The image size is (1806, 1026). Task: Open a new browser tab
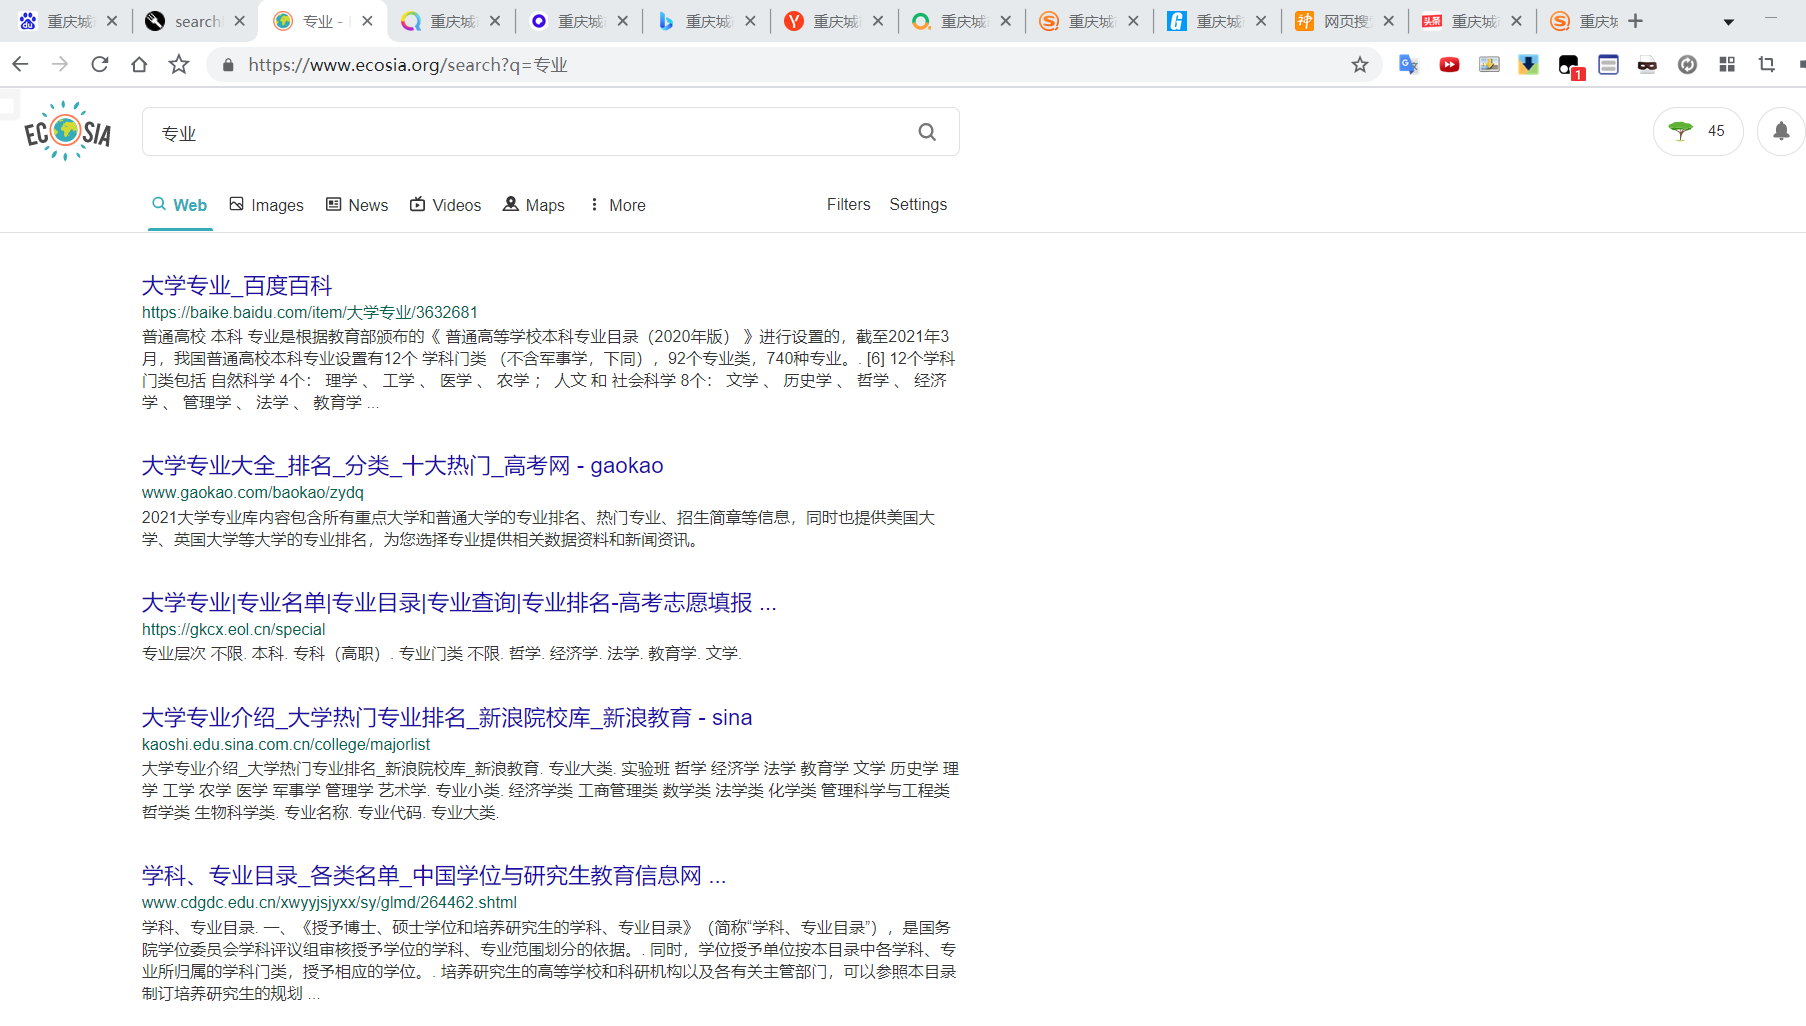1635,21
